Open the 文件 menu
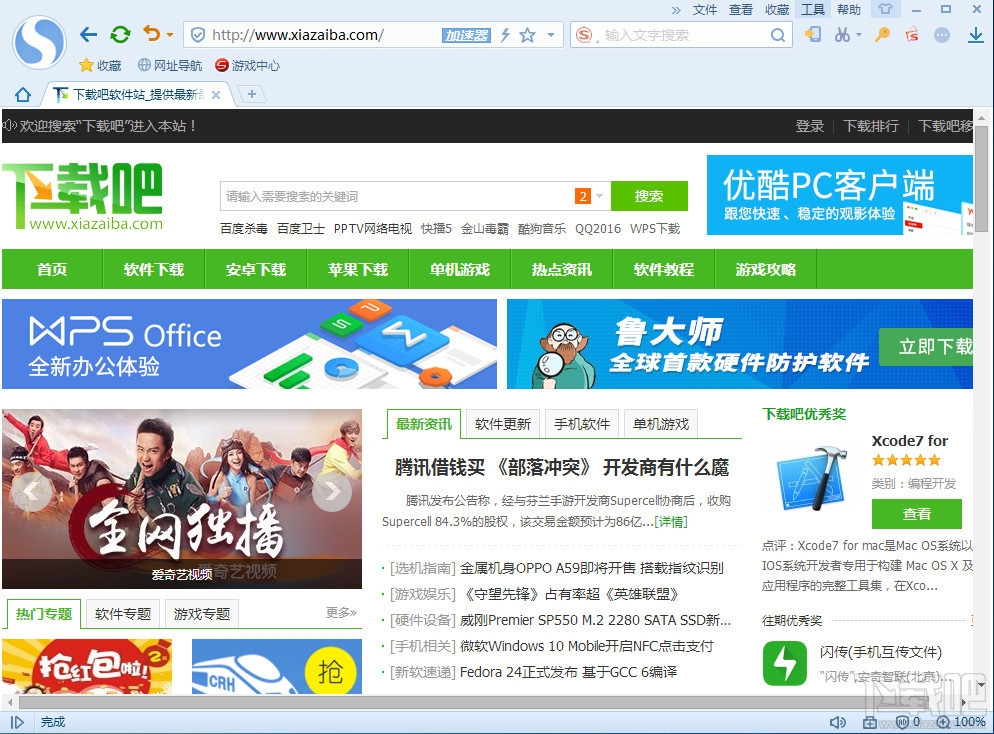 pyautogui.click(x=705, y=10)
